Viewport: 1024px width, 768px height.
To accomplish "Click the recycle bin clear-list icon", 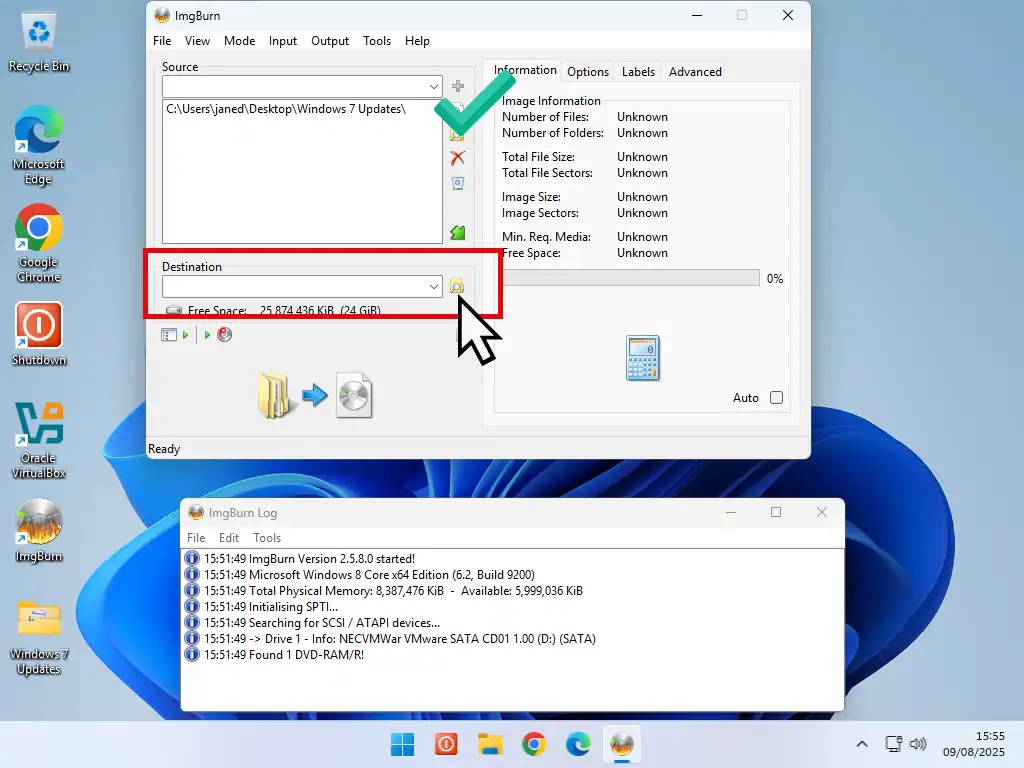I will click(457, 183).
